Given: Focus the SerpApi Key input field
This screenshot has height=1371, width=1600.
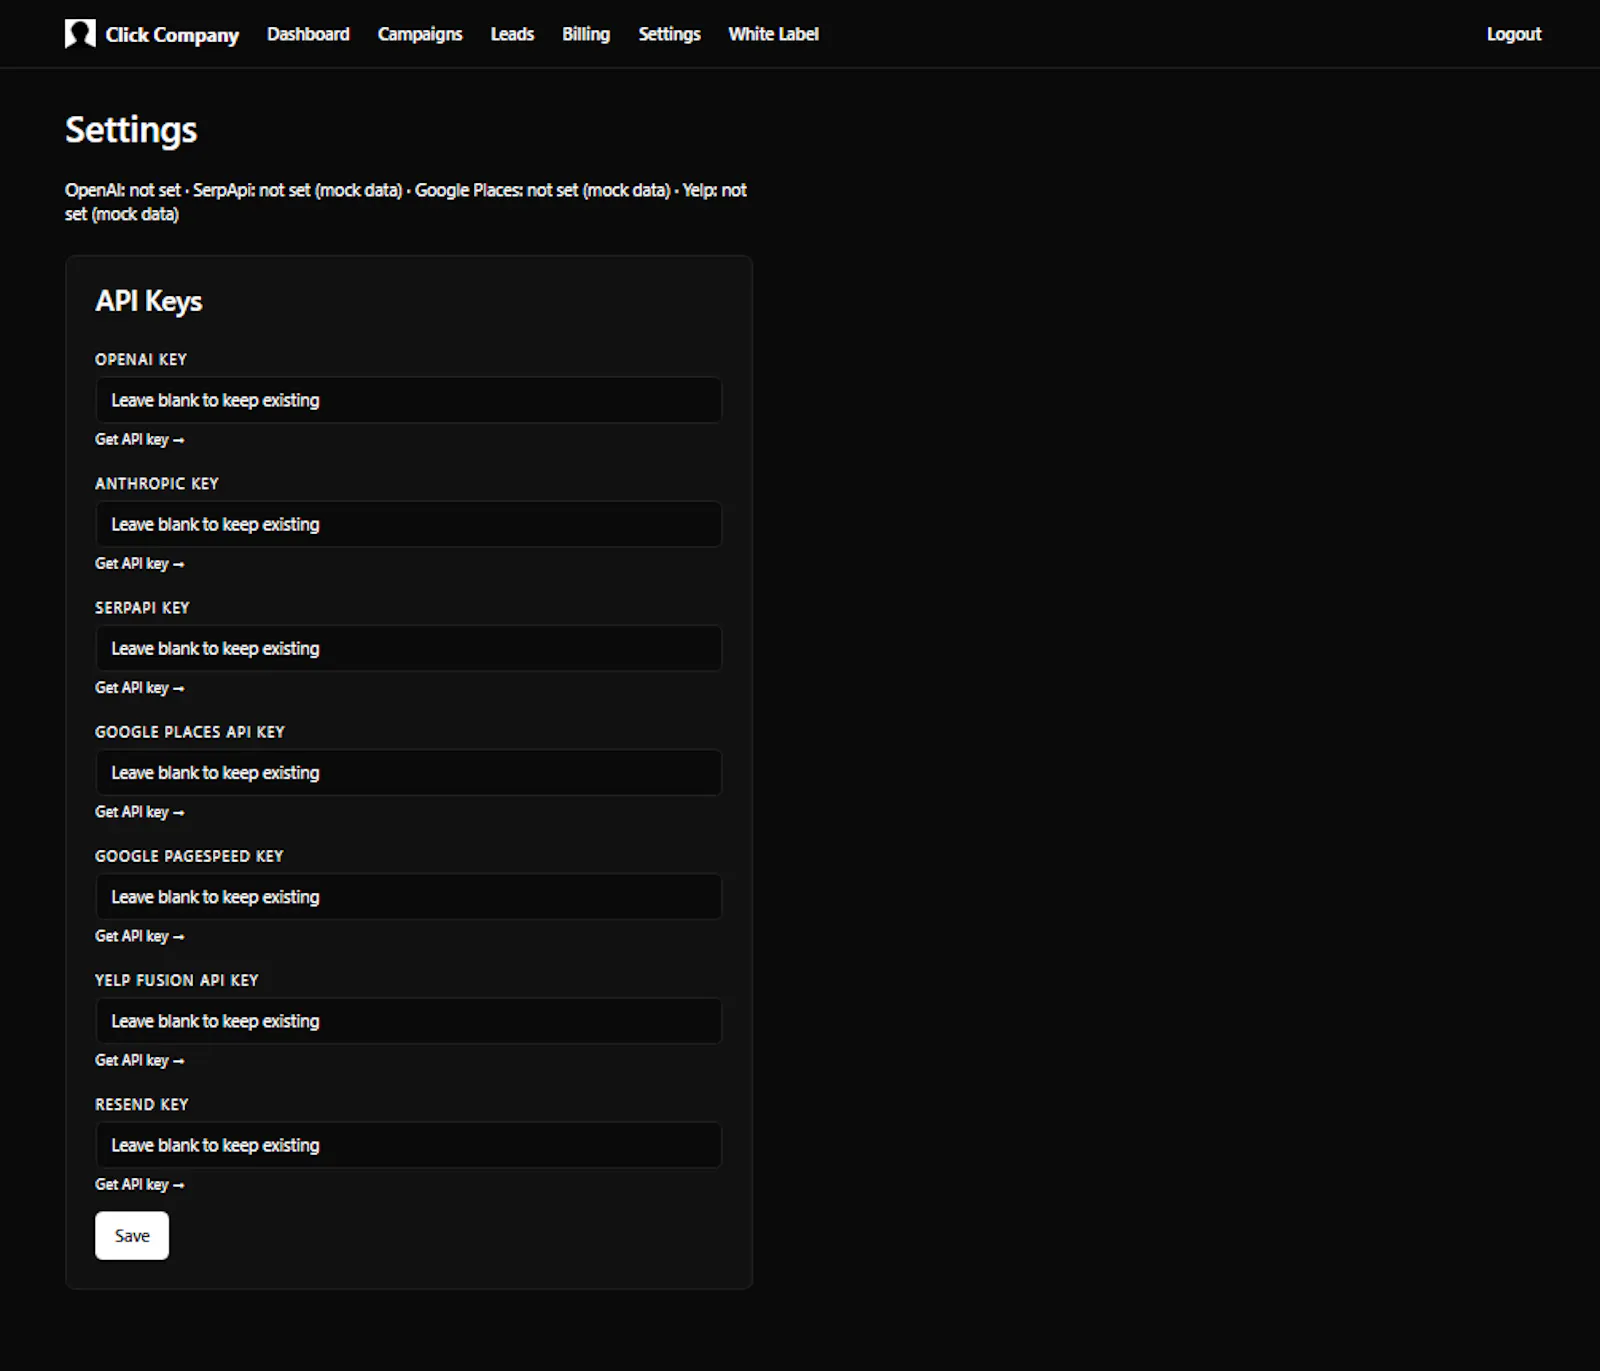Looking at the screenshot, I should (408, 648).
